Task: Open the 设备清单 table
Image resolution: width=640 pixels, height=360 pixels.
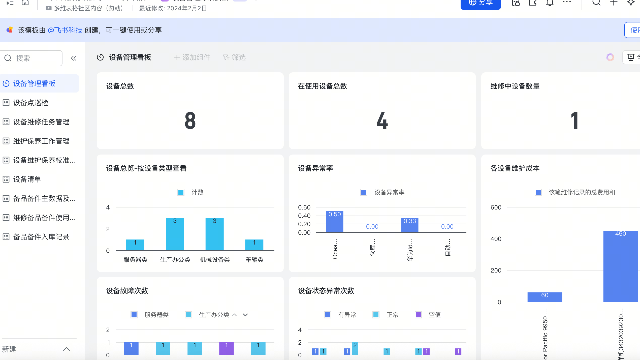Action: pyautogui.click(x=39, y=179)
